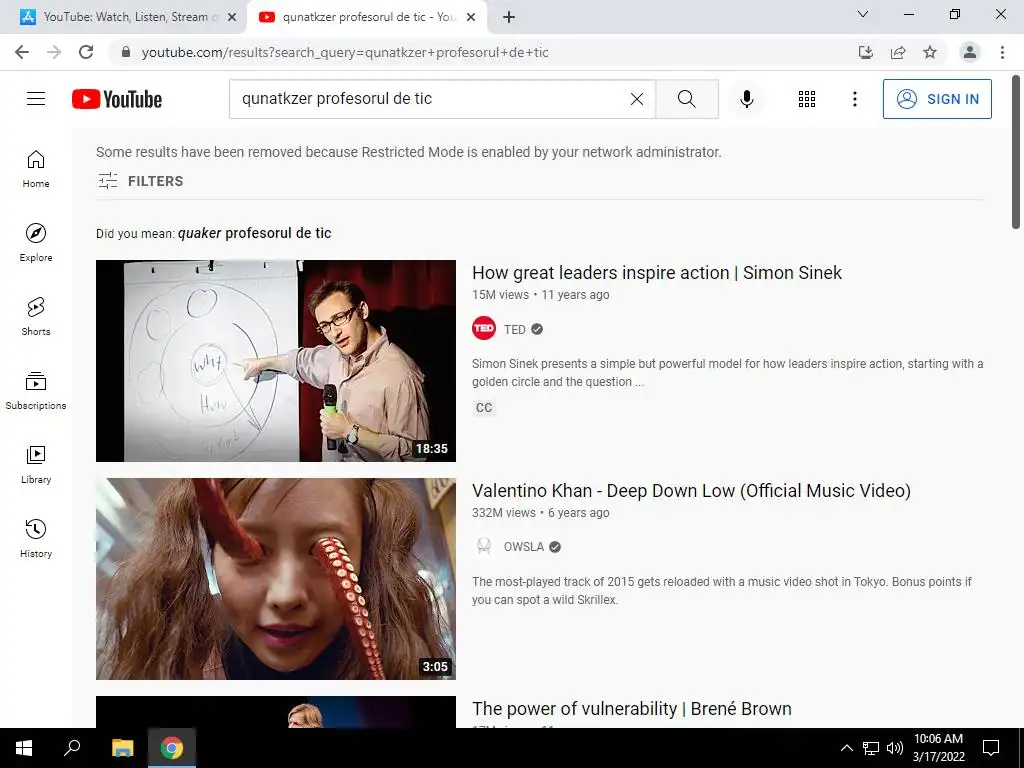This screenshot has height=768, width=1024.
Task: Bookmark this page with the star
Action: 930,52
